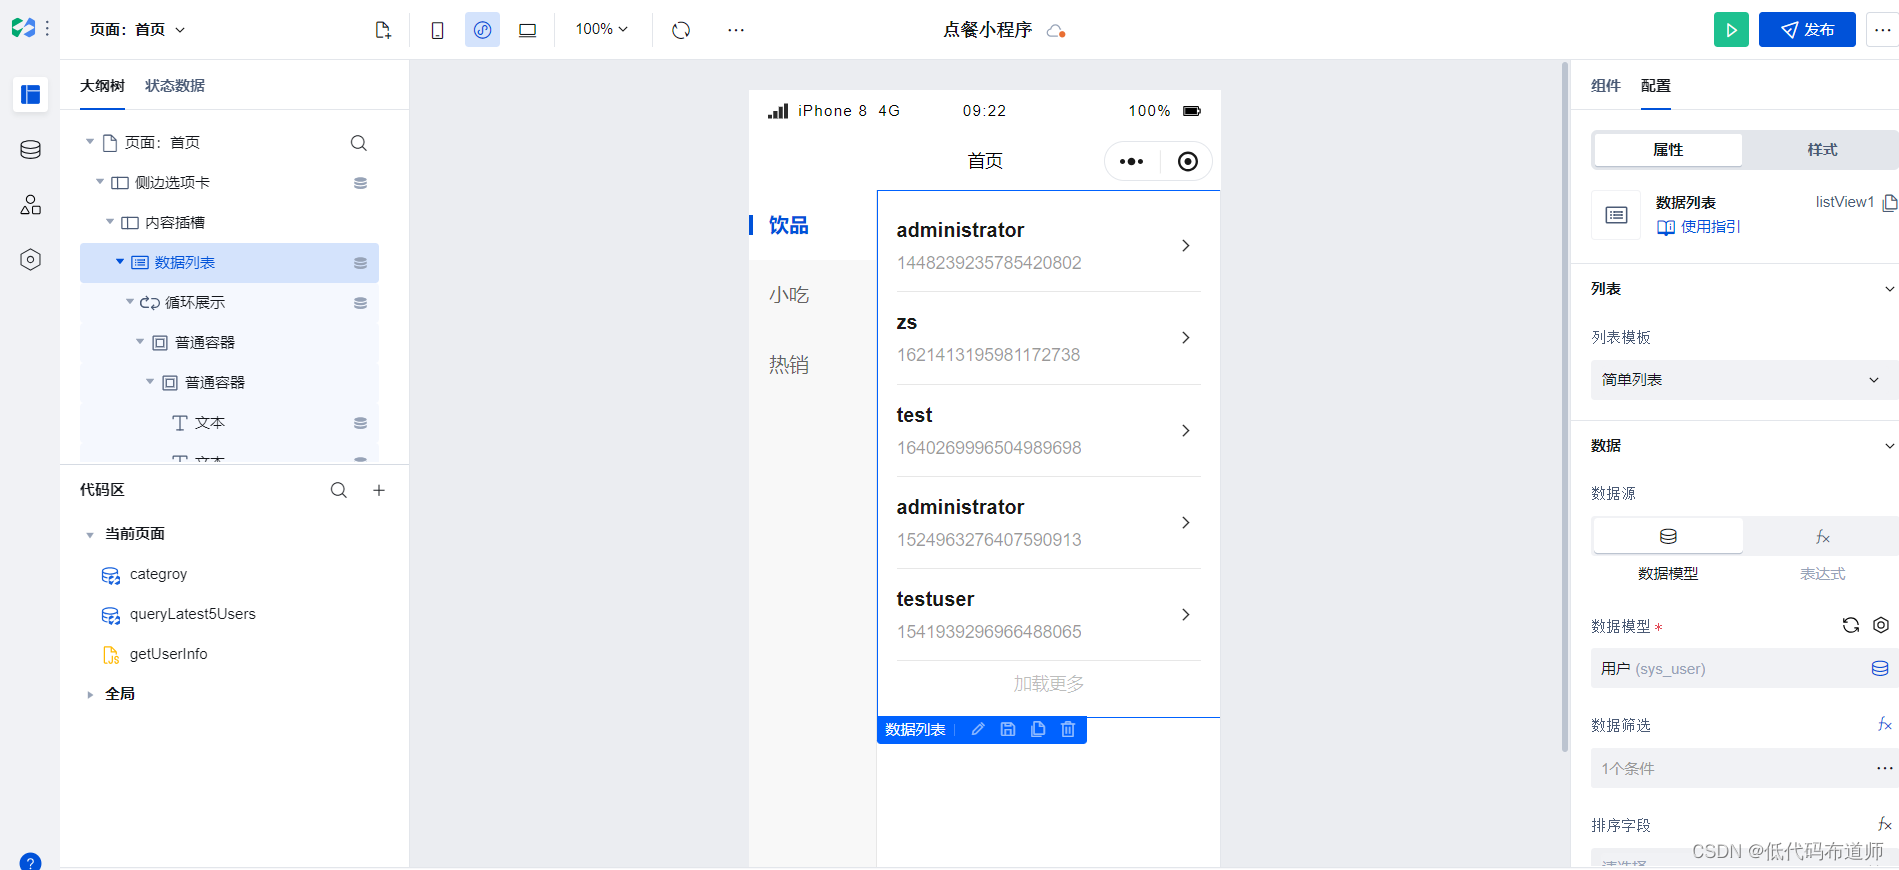This screenshot has height=870, width=1899.
Task: Click the green preview run button
Action: click(1731, 30)
